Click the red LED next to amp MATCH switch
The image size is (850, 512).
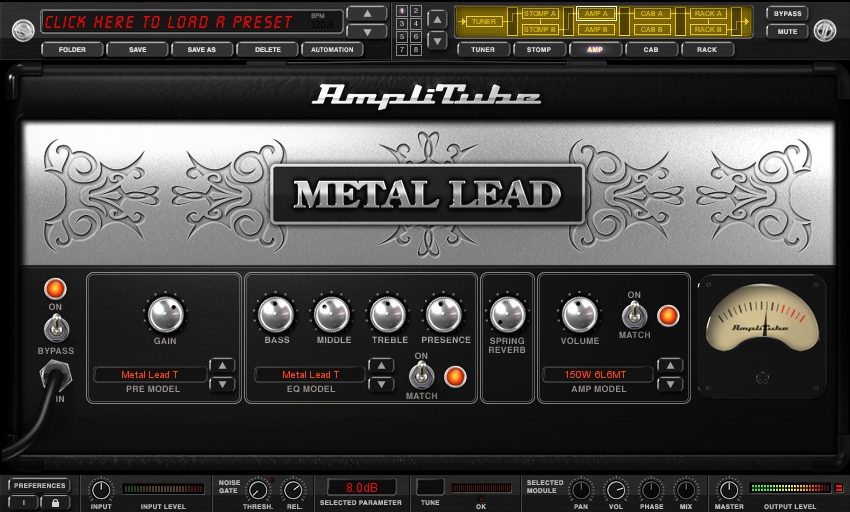[668, 316]
